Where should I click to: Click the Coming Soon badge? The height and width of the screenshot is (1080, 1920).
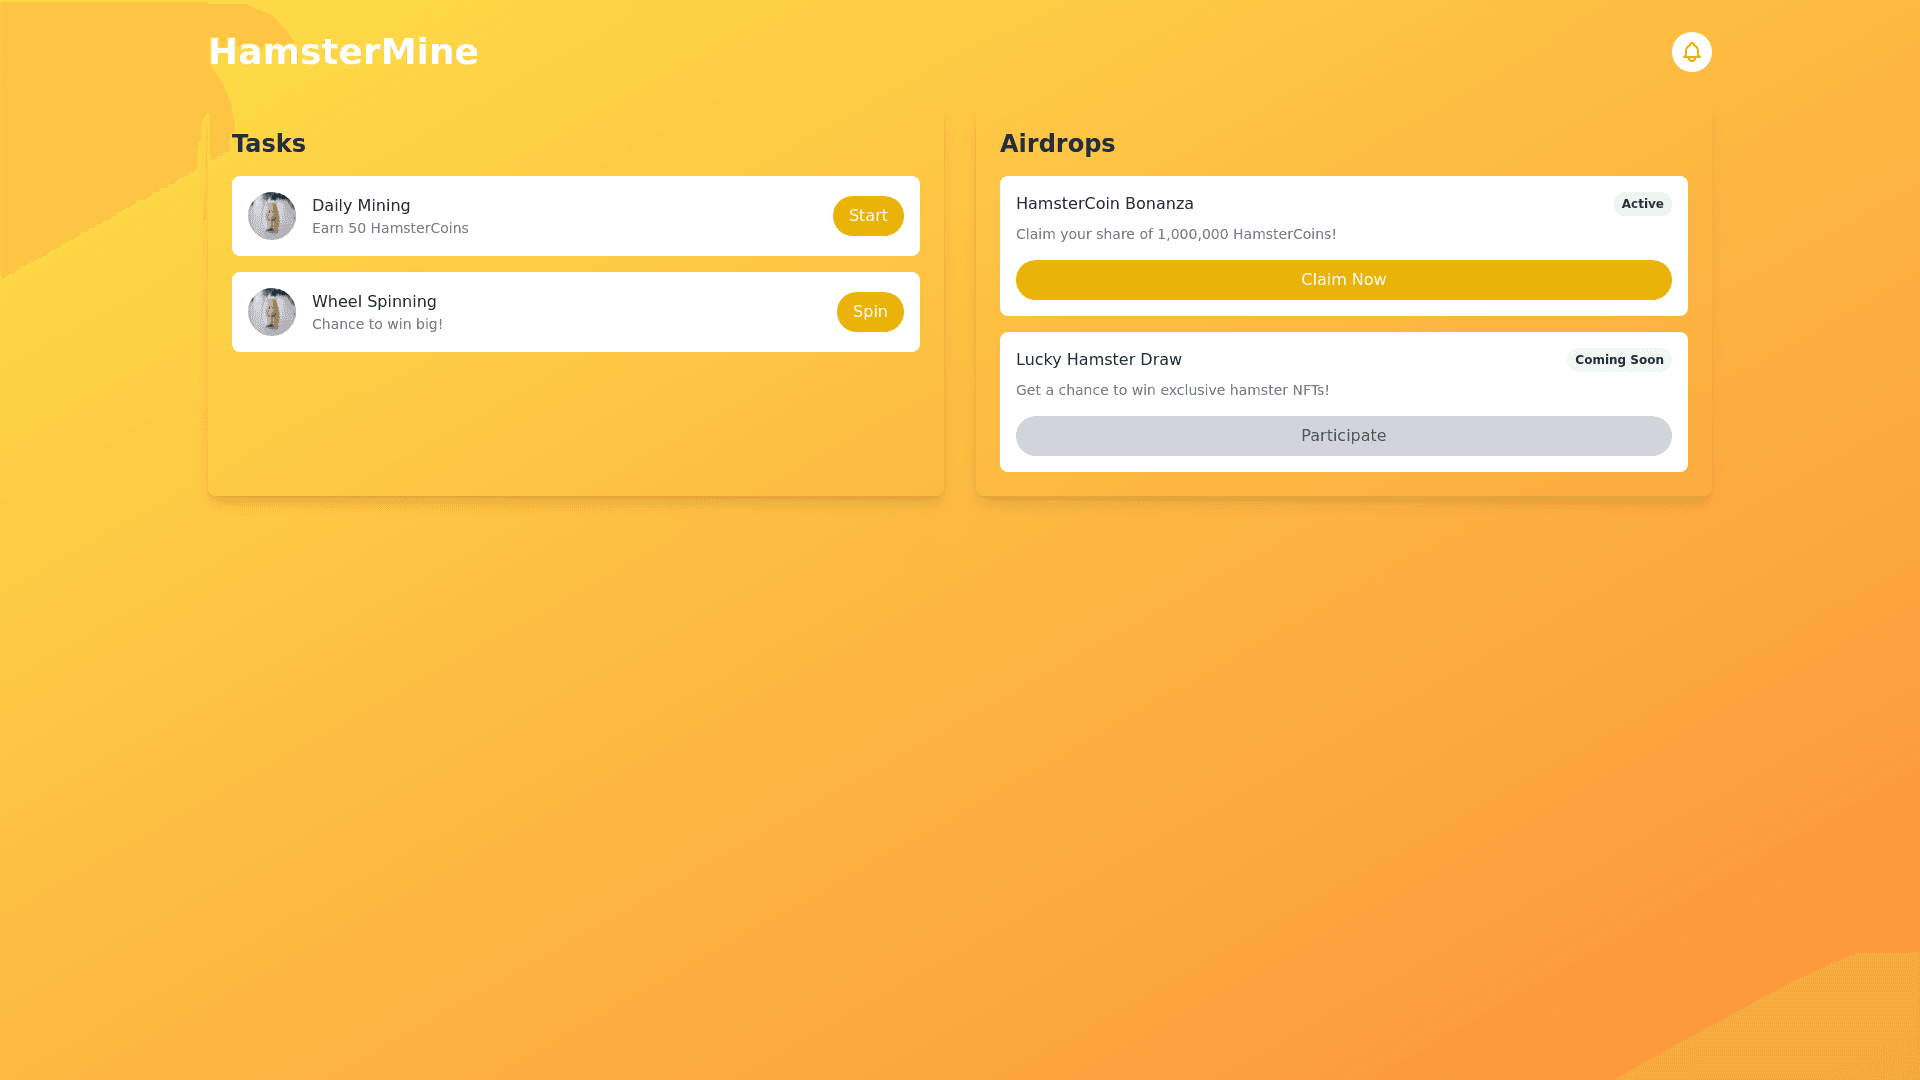pos(1618,360)
